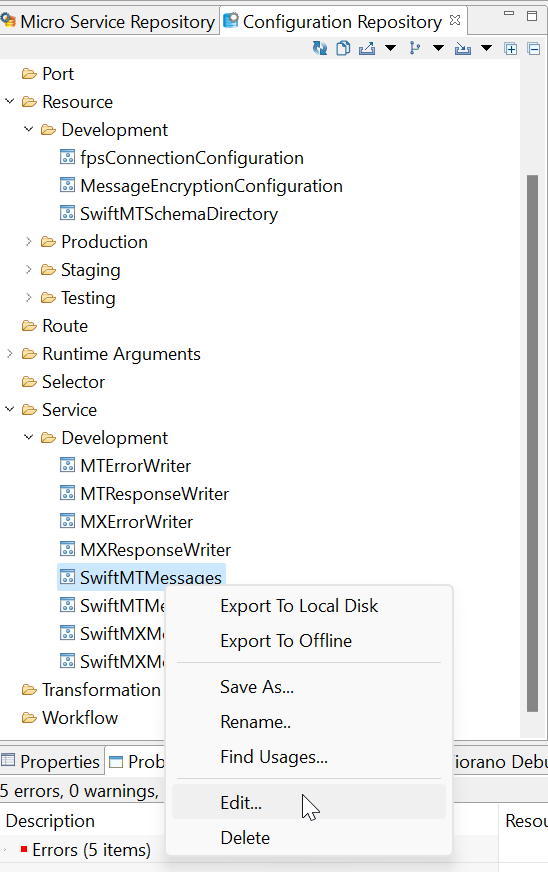The width and height of the screenshot is (548, 872).
Task: Click the Runtime Arguments folder icon
Action: 29,354
